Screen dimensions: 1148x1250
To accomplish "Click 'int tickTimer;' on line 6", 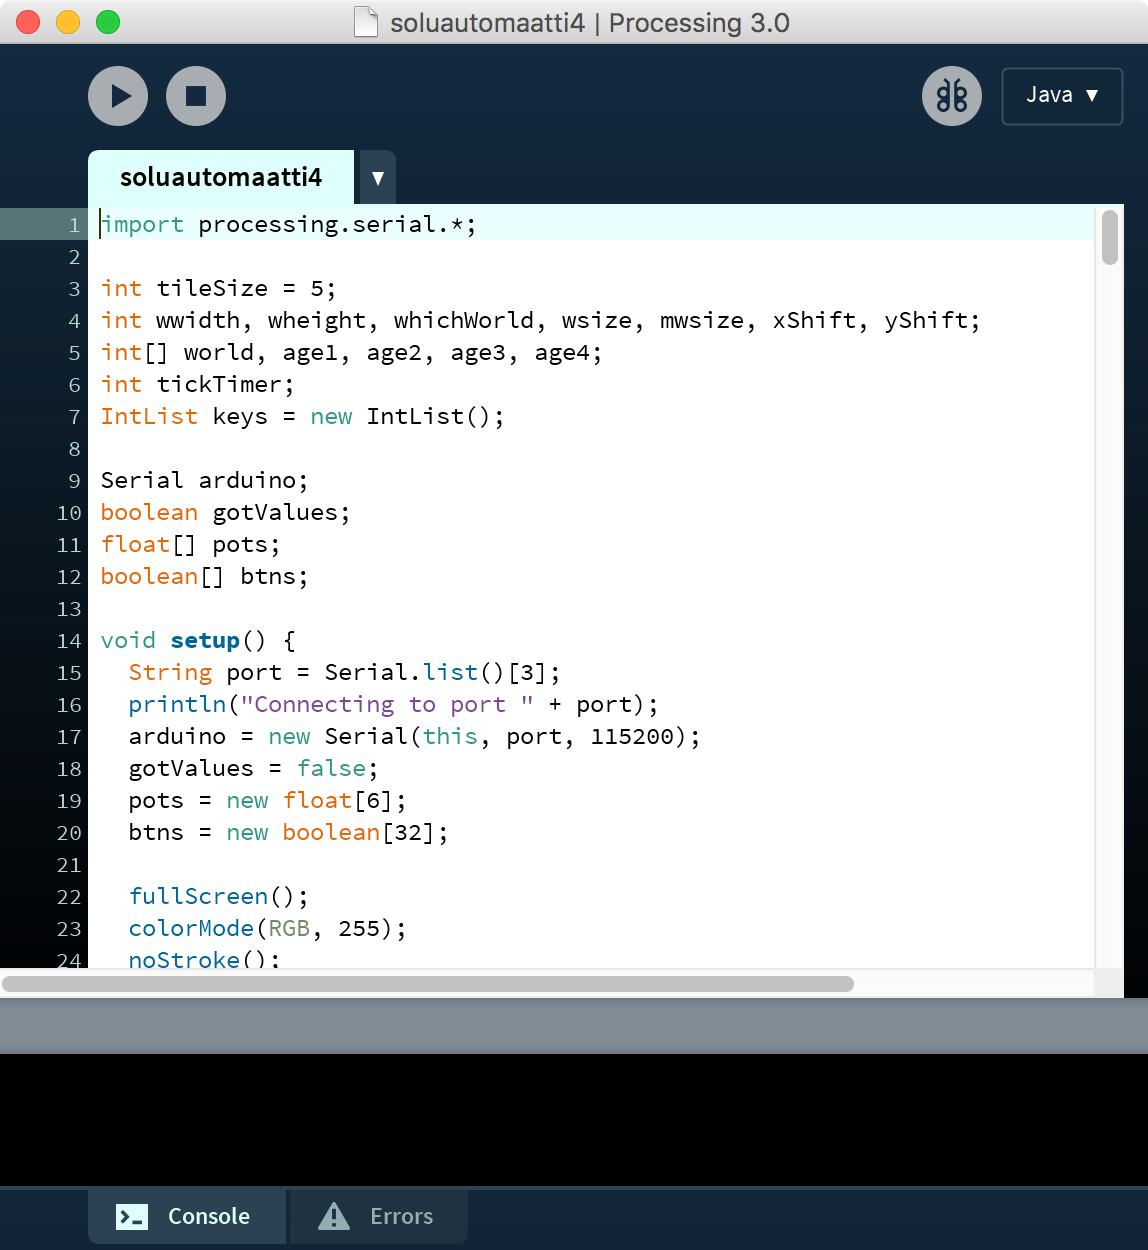I will (197, 384).
